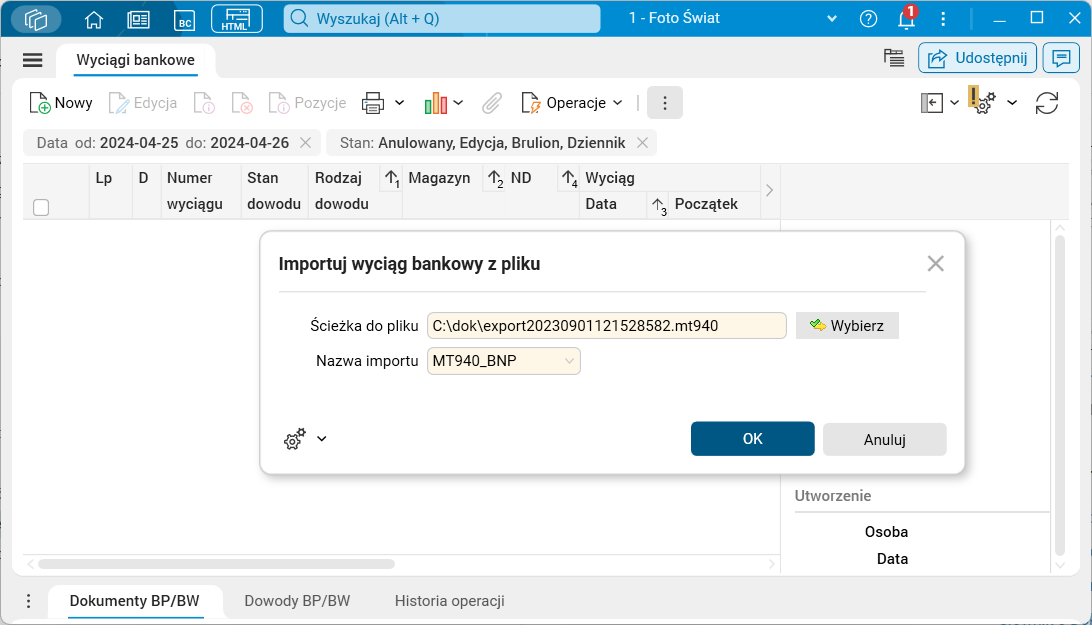This screenshot has width=1092, height=625.
Task: Click the horizontal scrollbar of the list
Action: (217, 564)
